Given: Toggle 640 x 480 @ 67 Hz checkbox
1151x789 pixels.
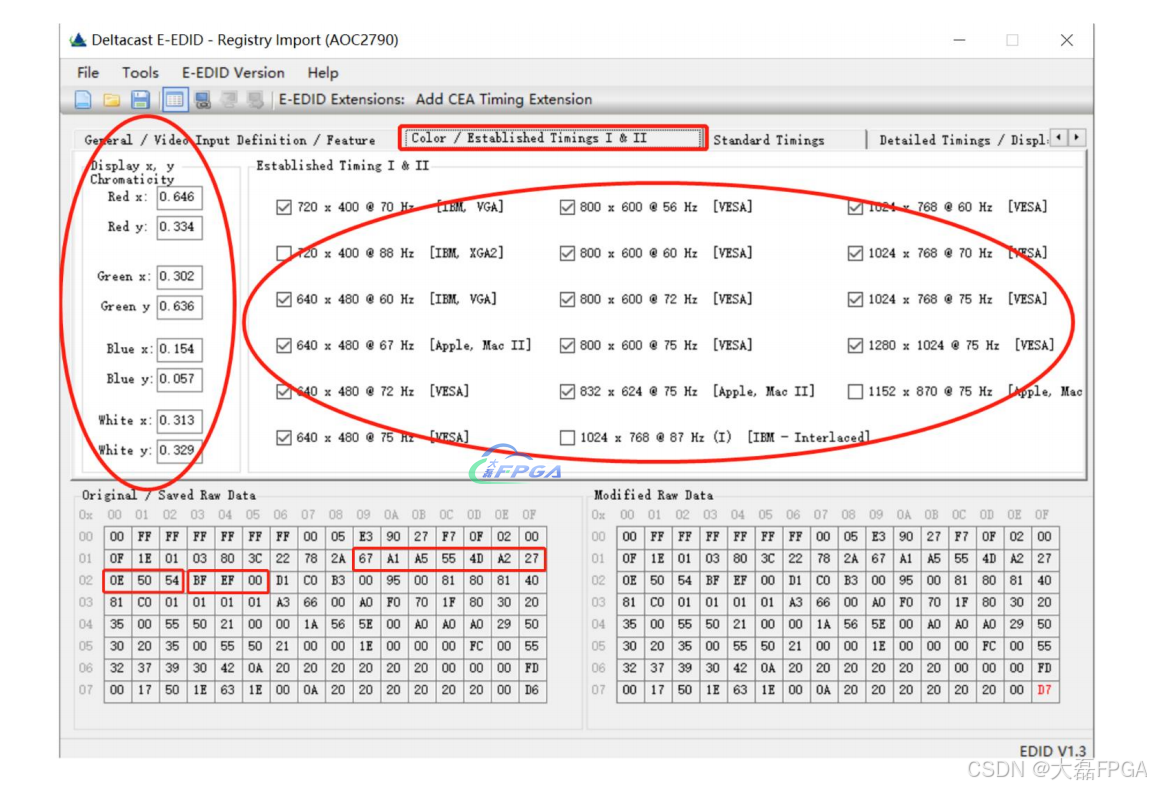Looking at the screenshot, I should click(284, 346).
